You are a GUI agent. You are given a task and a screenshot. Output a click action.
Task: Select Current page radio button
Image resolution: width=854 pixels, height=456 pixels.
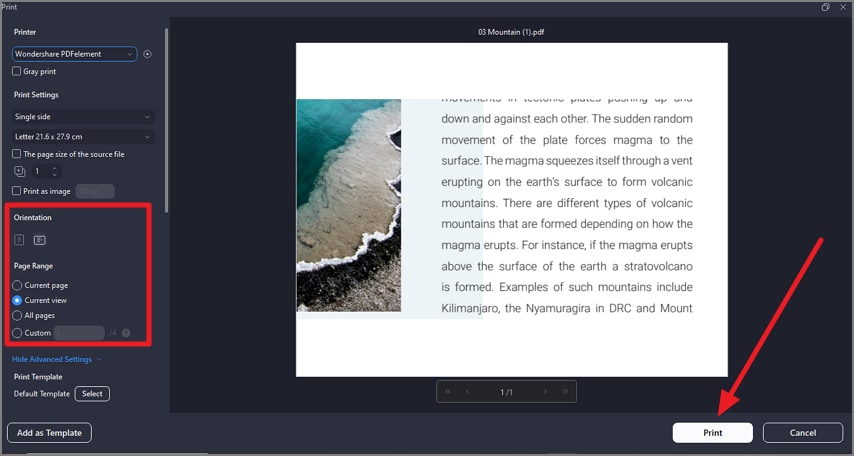tap(17, 285)
